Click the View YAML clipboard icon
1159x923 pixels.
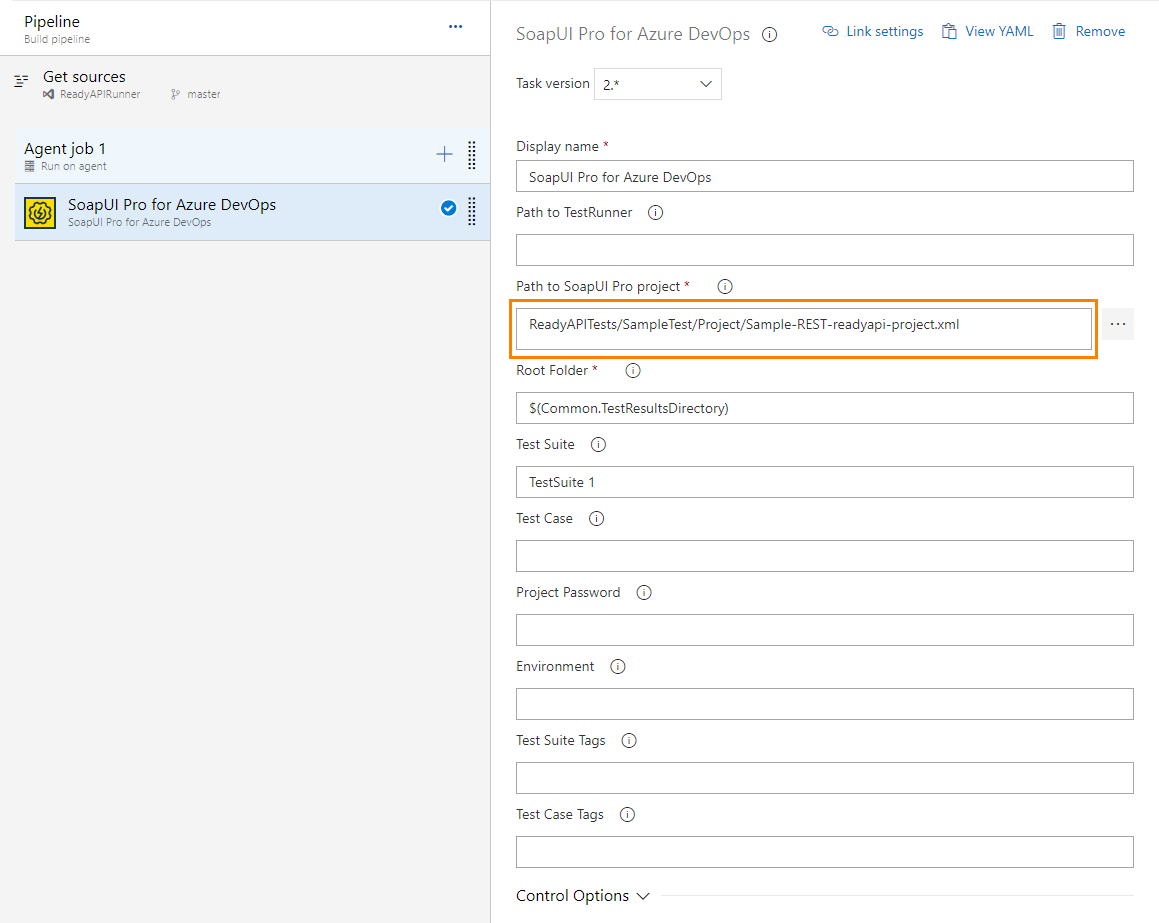point(949,31)
